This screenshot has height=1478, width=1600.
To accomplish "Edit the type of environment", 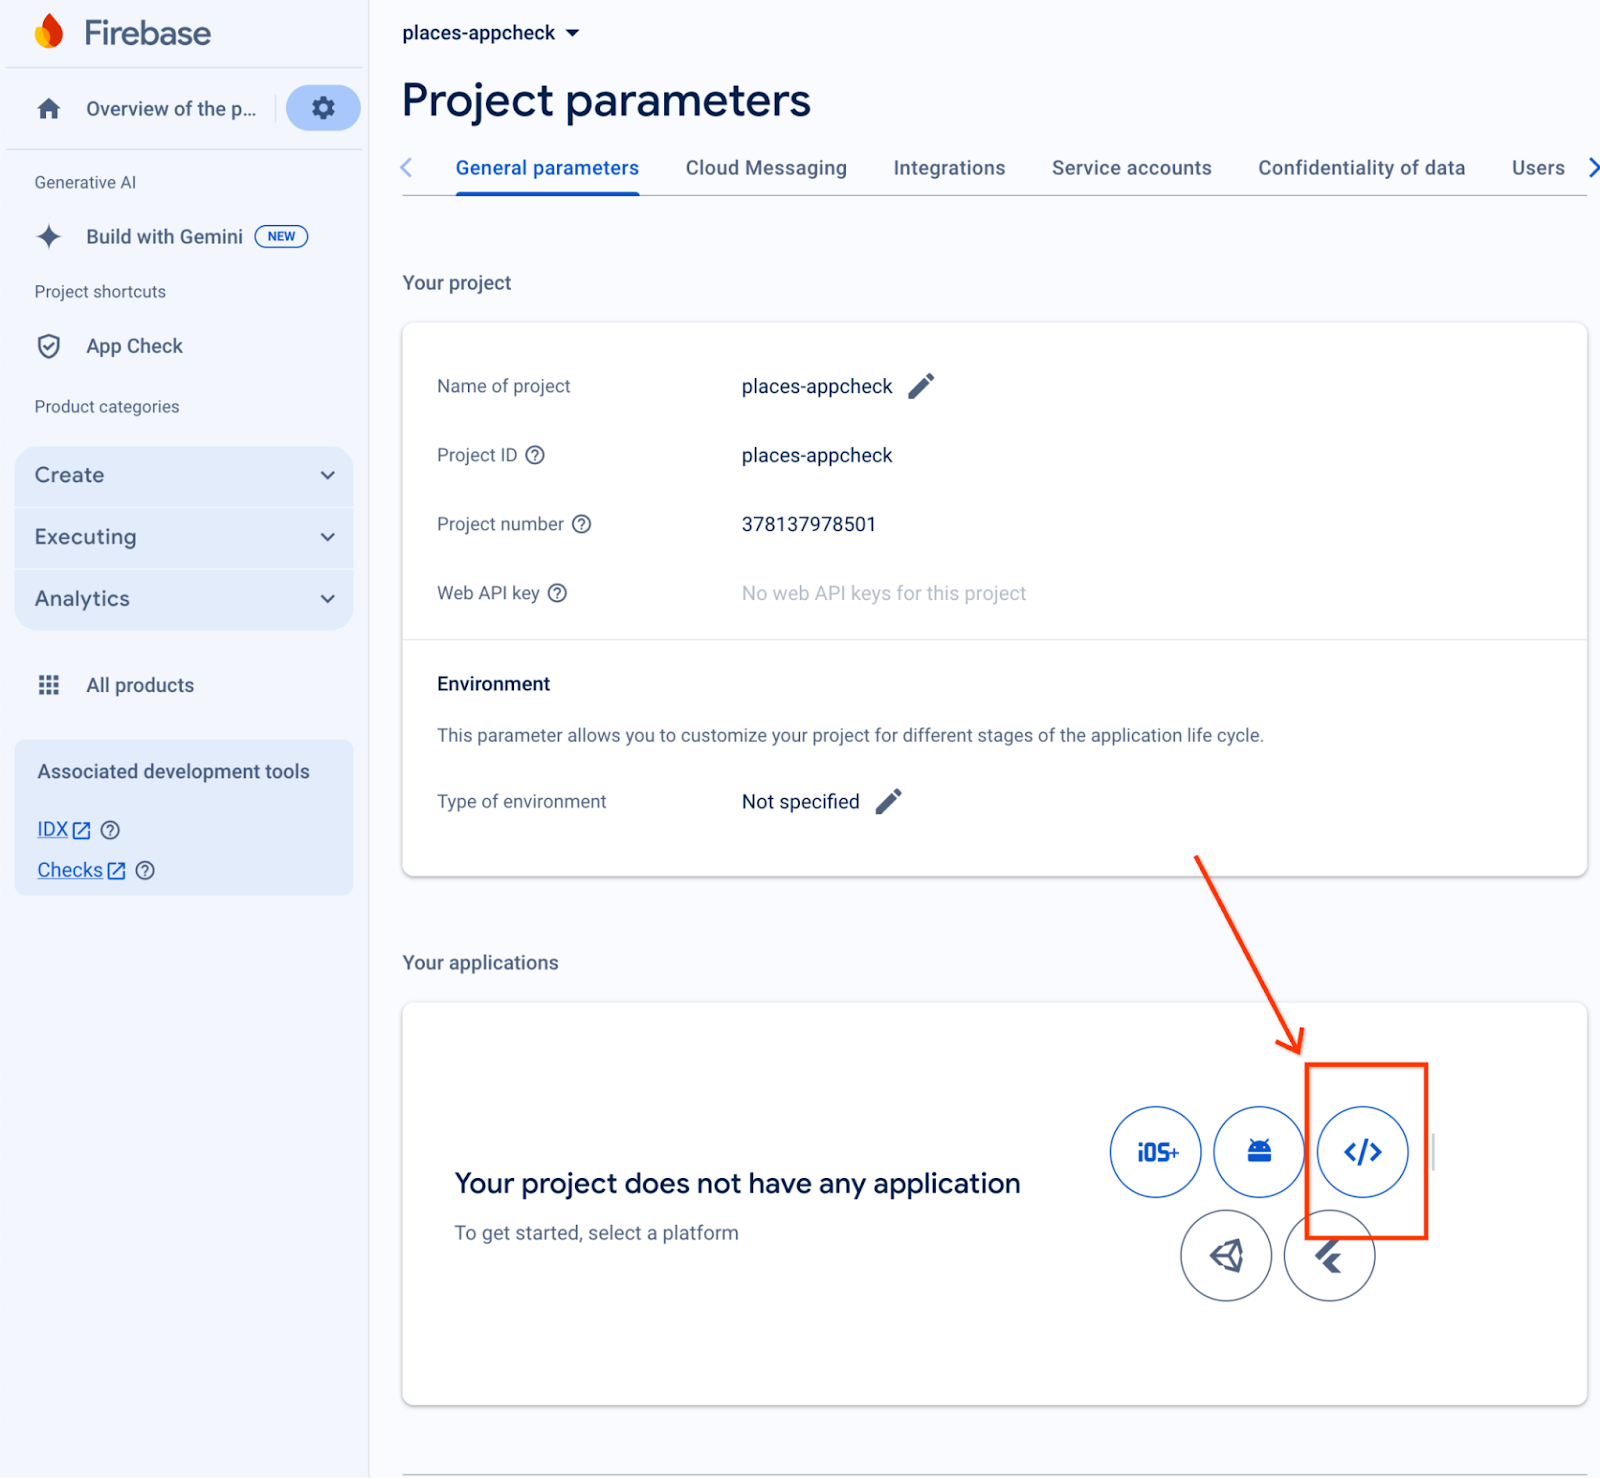I will [x=888, y=802].
